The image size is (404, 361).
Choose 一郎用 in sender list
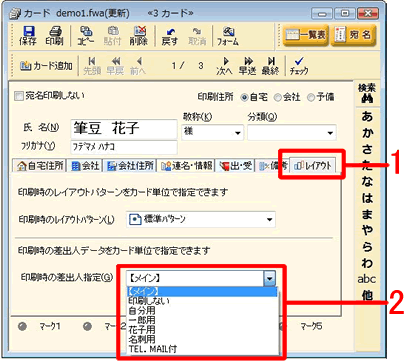coord(202,320)
